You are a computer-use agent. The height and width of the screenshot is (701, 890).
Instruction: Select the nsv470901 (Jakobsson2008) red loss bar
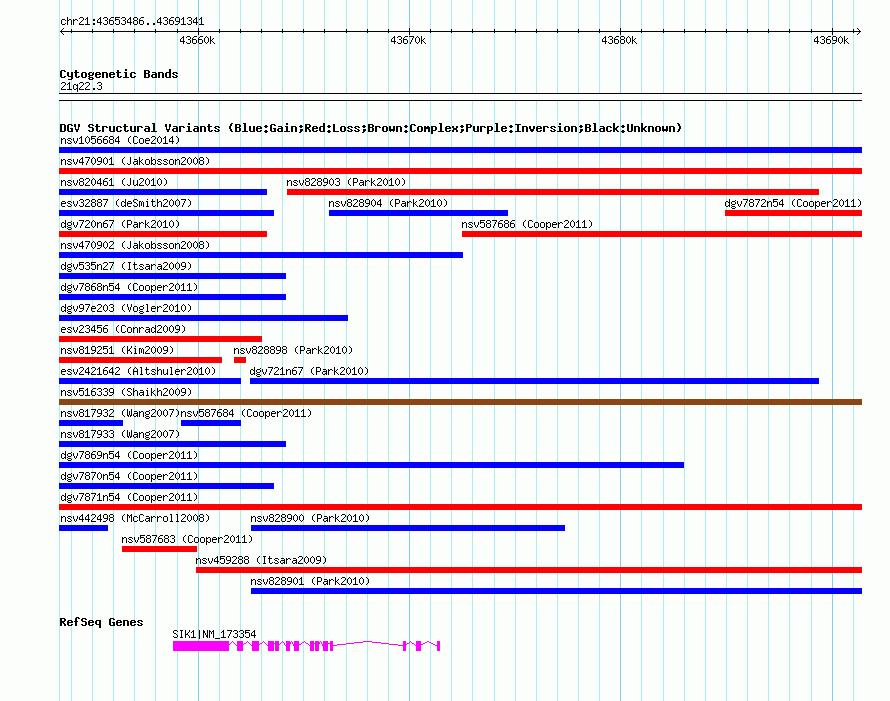(460, 171)
